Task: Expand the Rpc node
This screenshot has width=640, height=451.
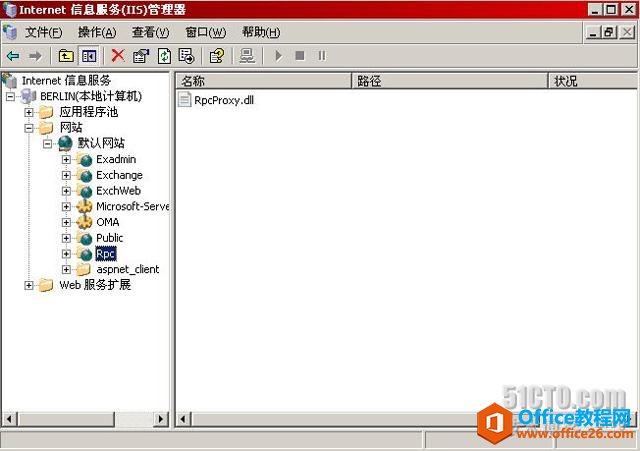Action: click(66, 254)
